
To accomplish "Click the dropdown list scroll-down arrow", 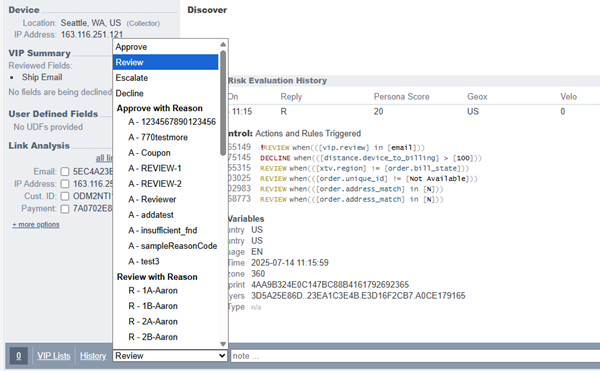I will (x=223, y=344).
